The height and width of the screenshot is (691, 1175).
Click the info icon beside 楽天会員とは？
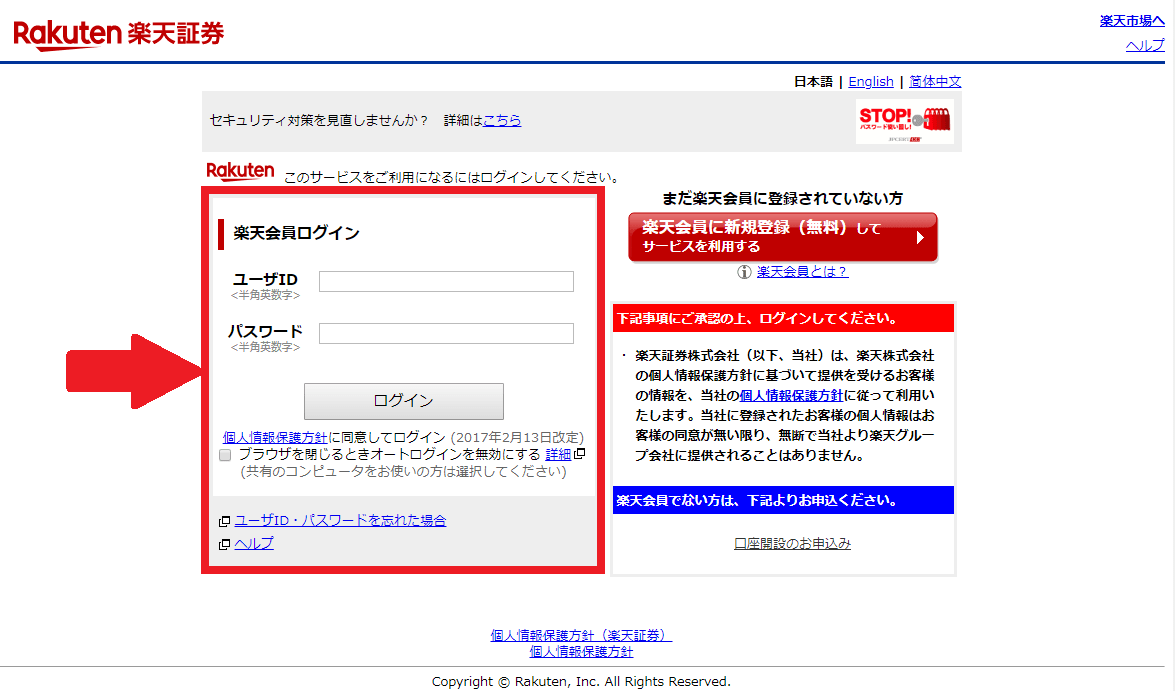[x=744, y=272]
